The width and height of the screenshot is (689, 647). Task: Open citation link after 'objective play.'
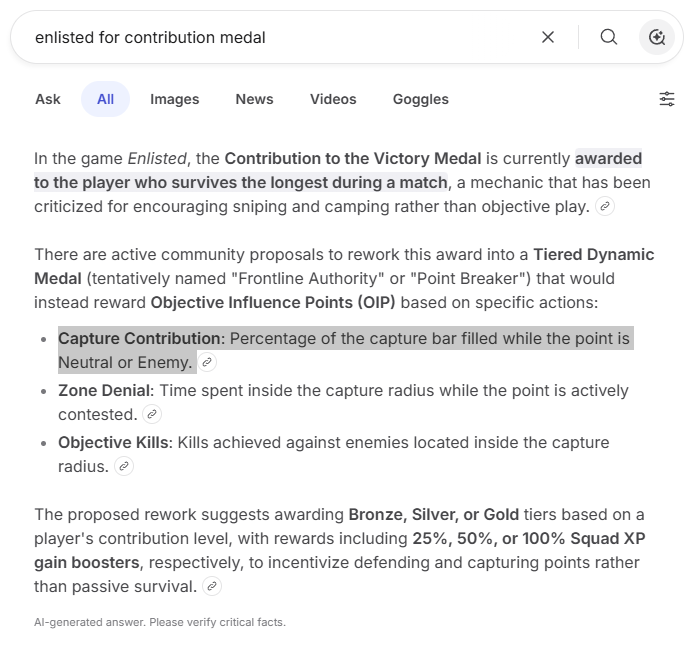point(604,207)
